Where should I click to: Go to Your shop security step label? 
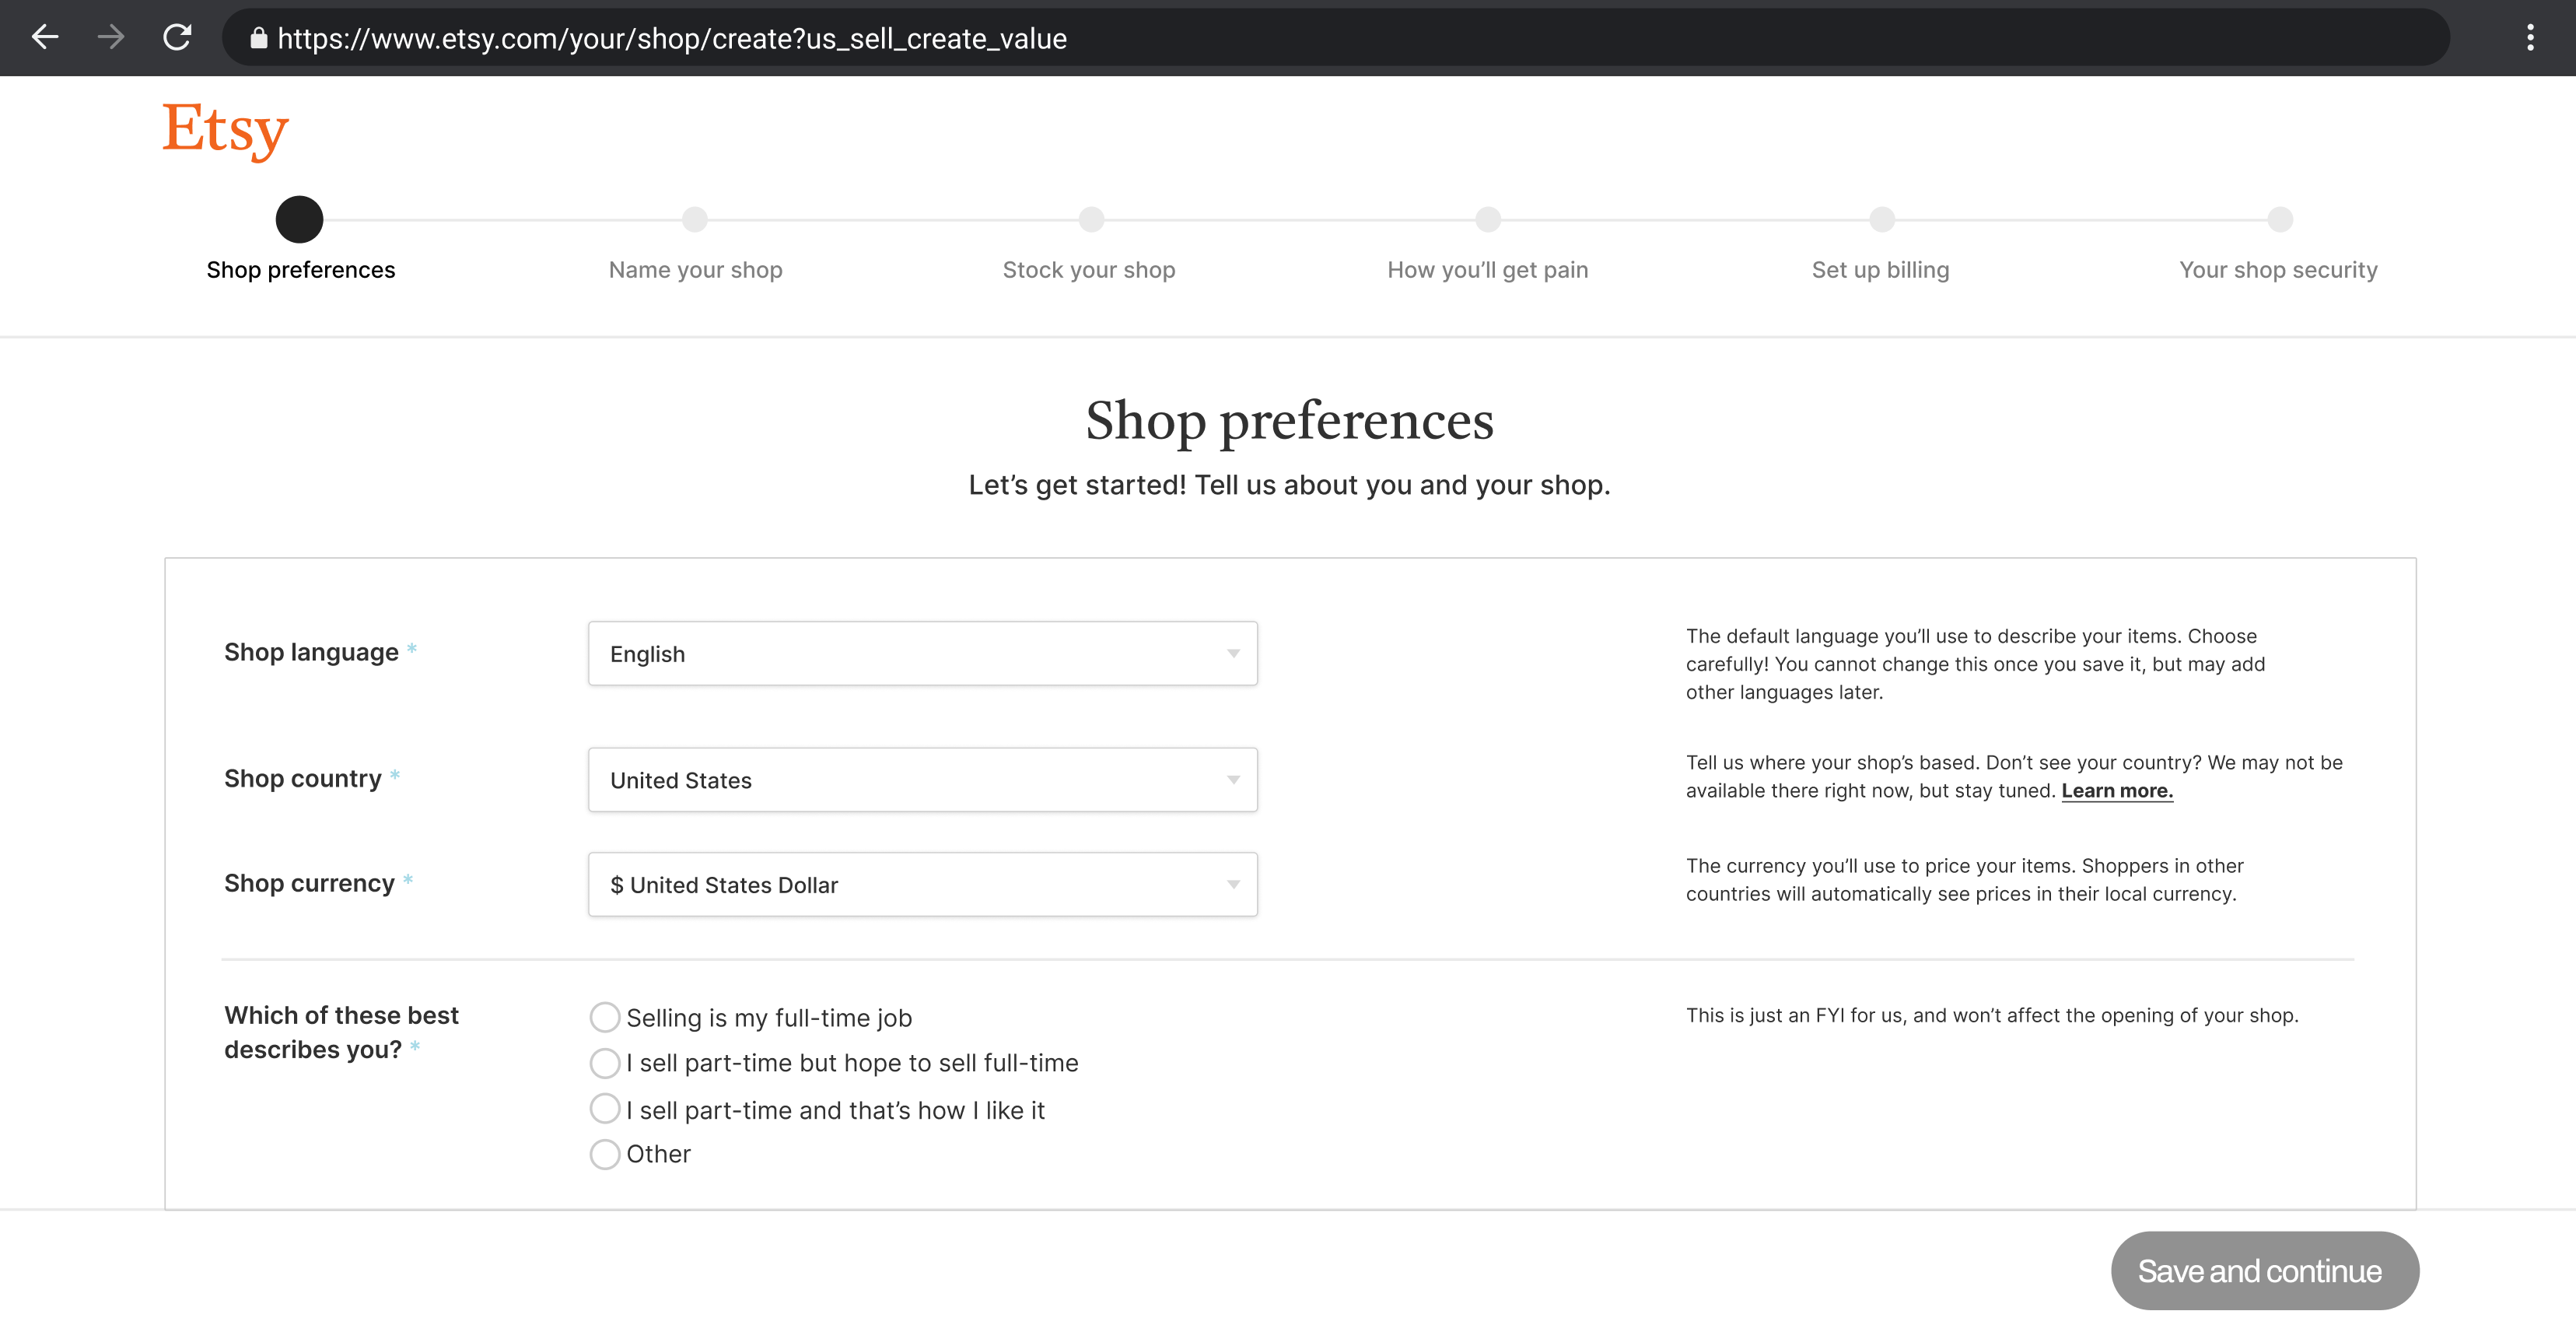pyautogui.click(x=2278, y=270)
